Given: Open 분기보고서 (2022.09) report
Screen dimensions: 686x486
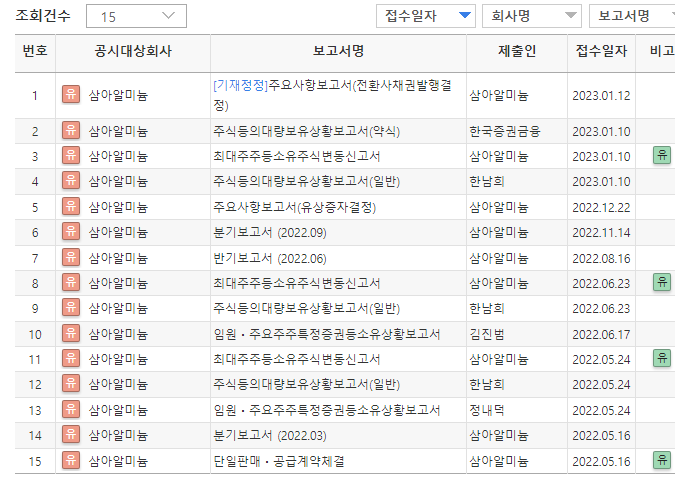Looking at the screenshot, I should coord(270,232).
